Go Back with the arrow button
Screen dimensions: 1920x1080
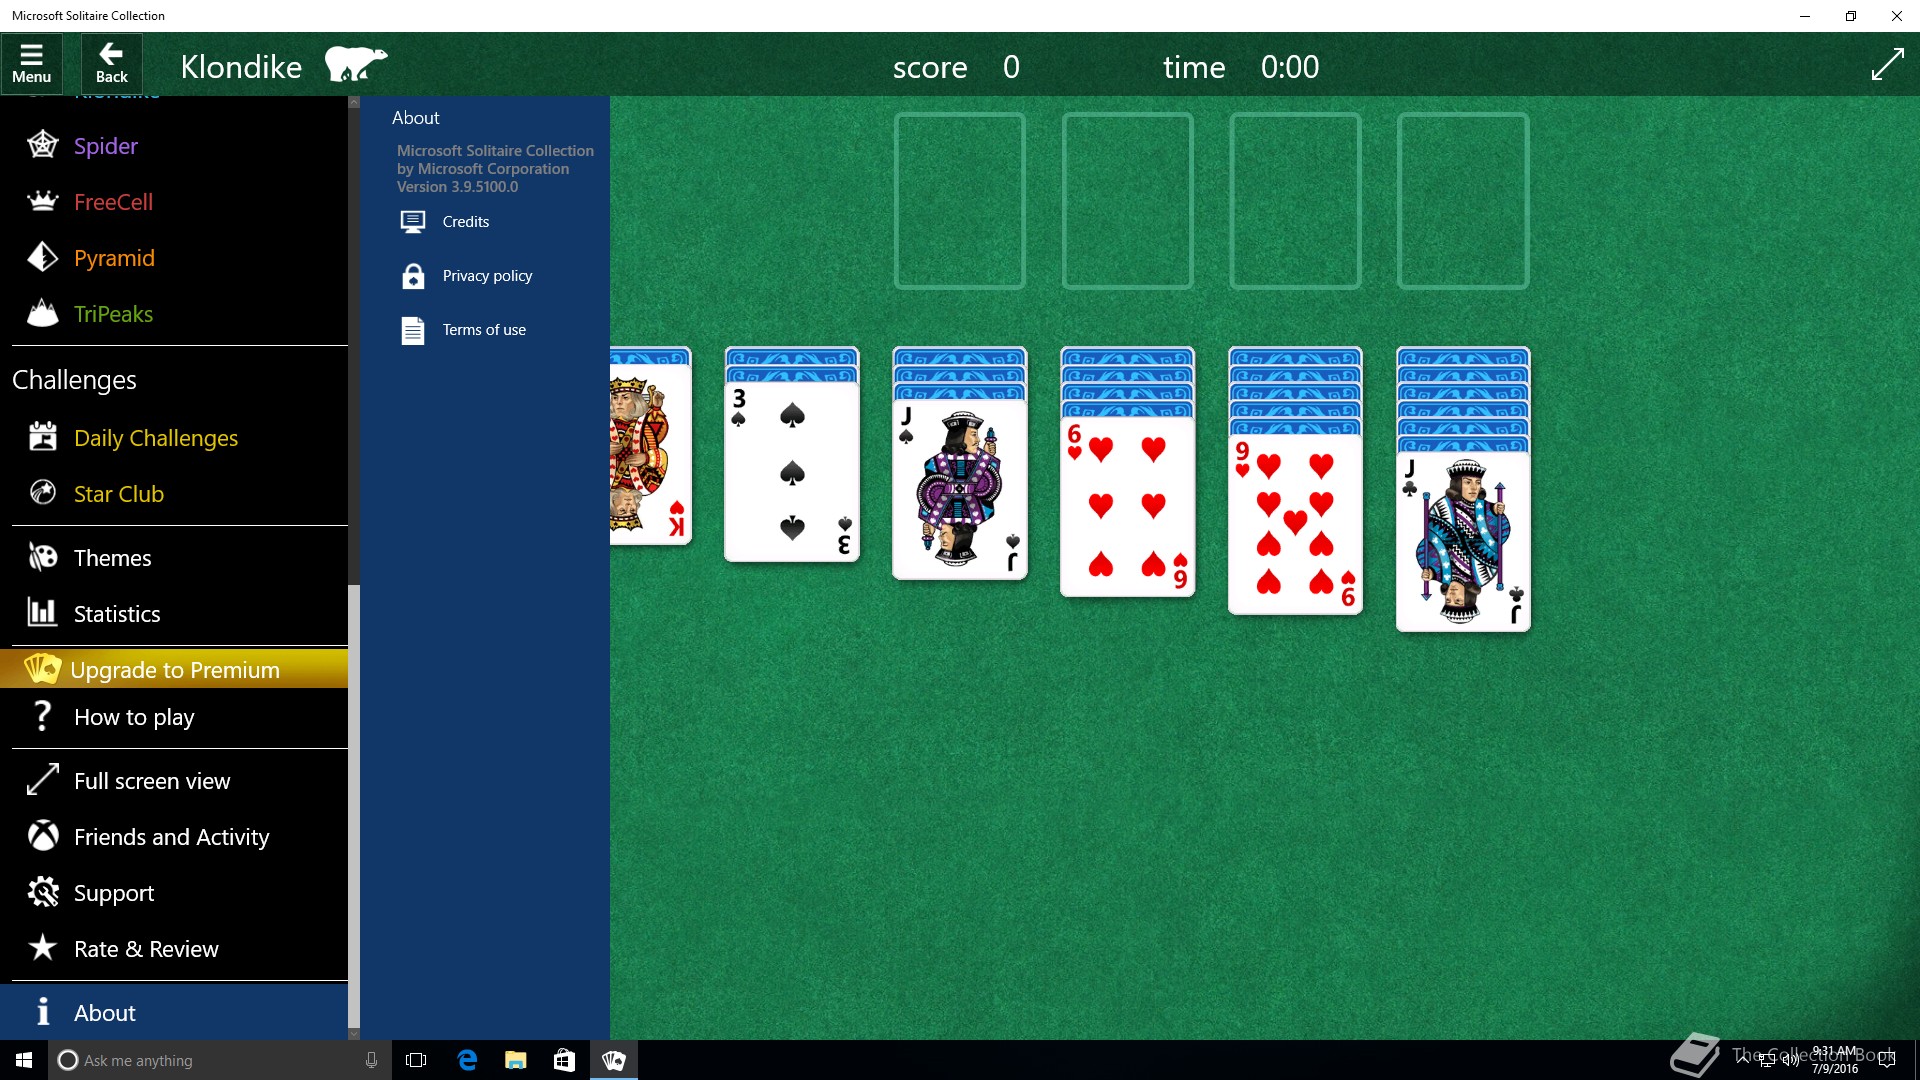(x=111, y=64)
